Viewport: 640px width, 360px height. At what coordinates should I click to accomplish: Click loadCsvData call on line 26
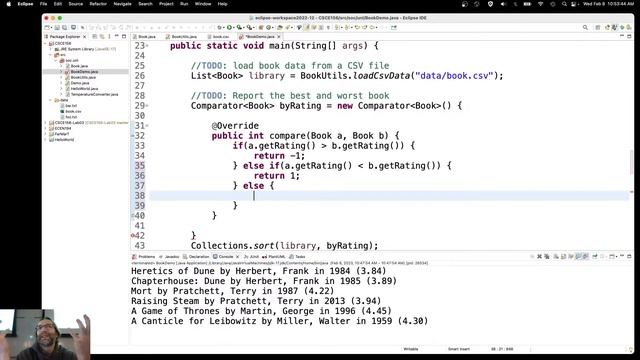click(382, 76)
